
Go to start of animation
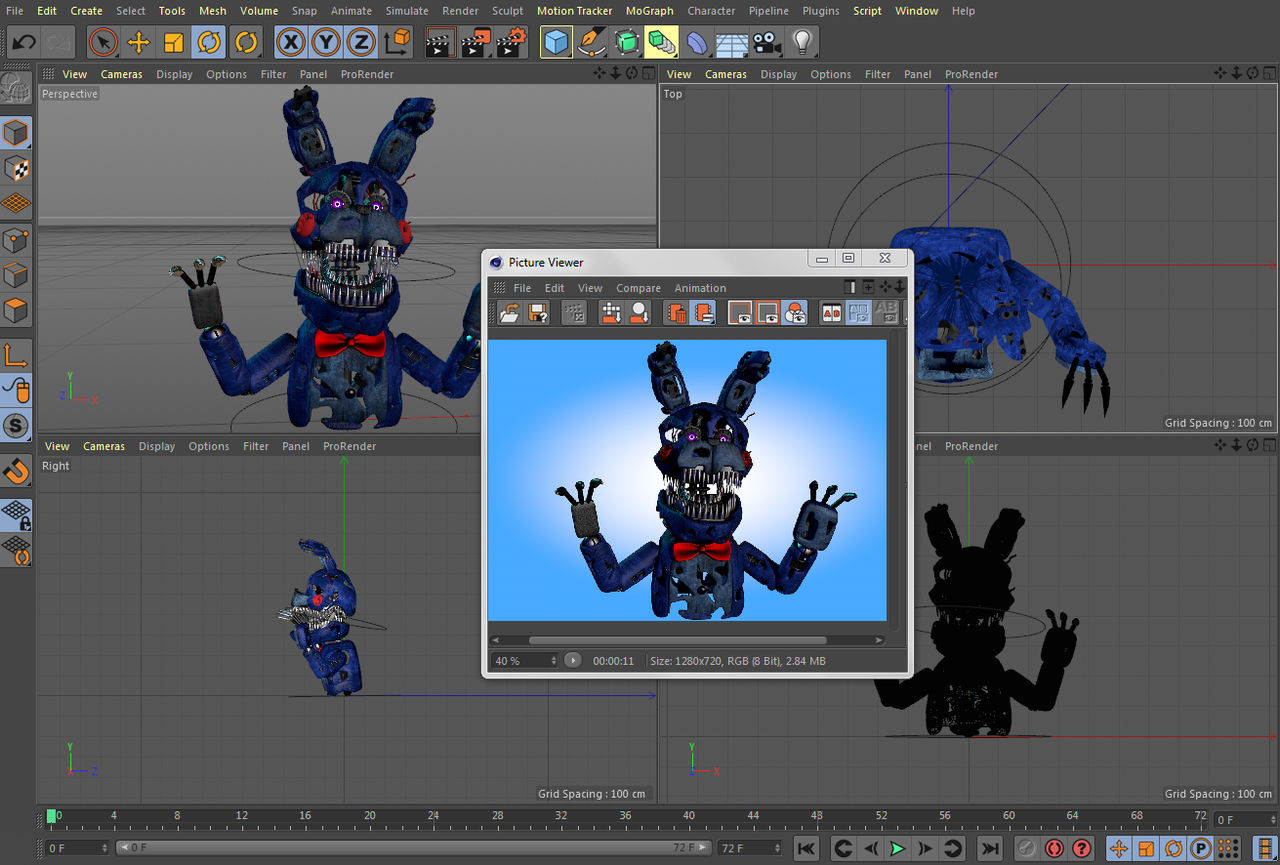(807, 849)
